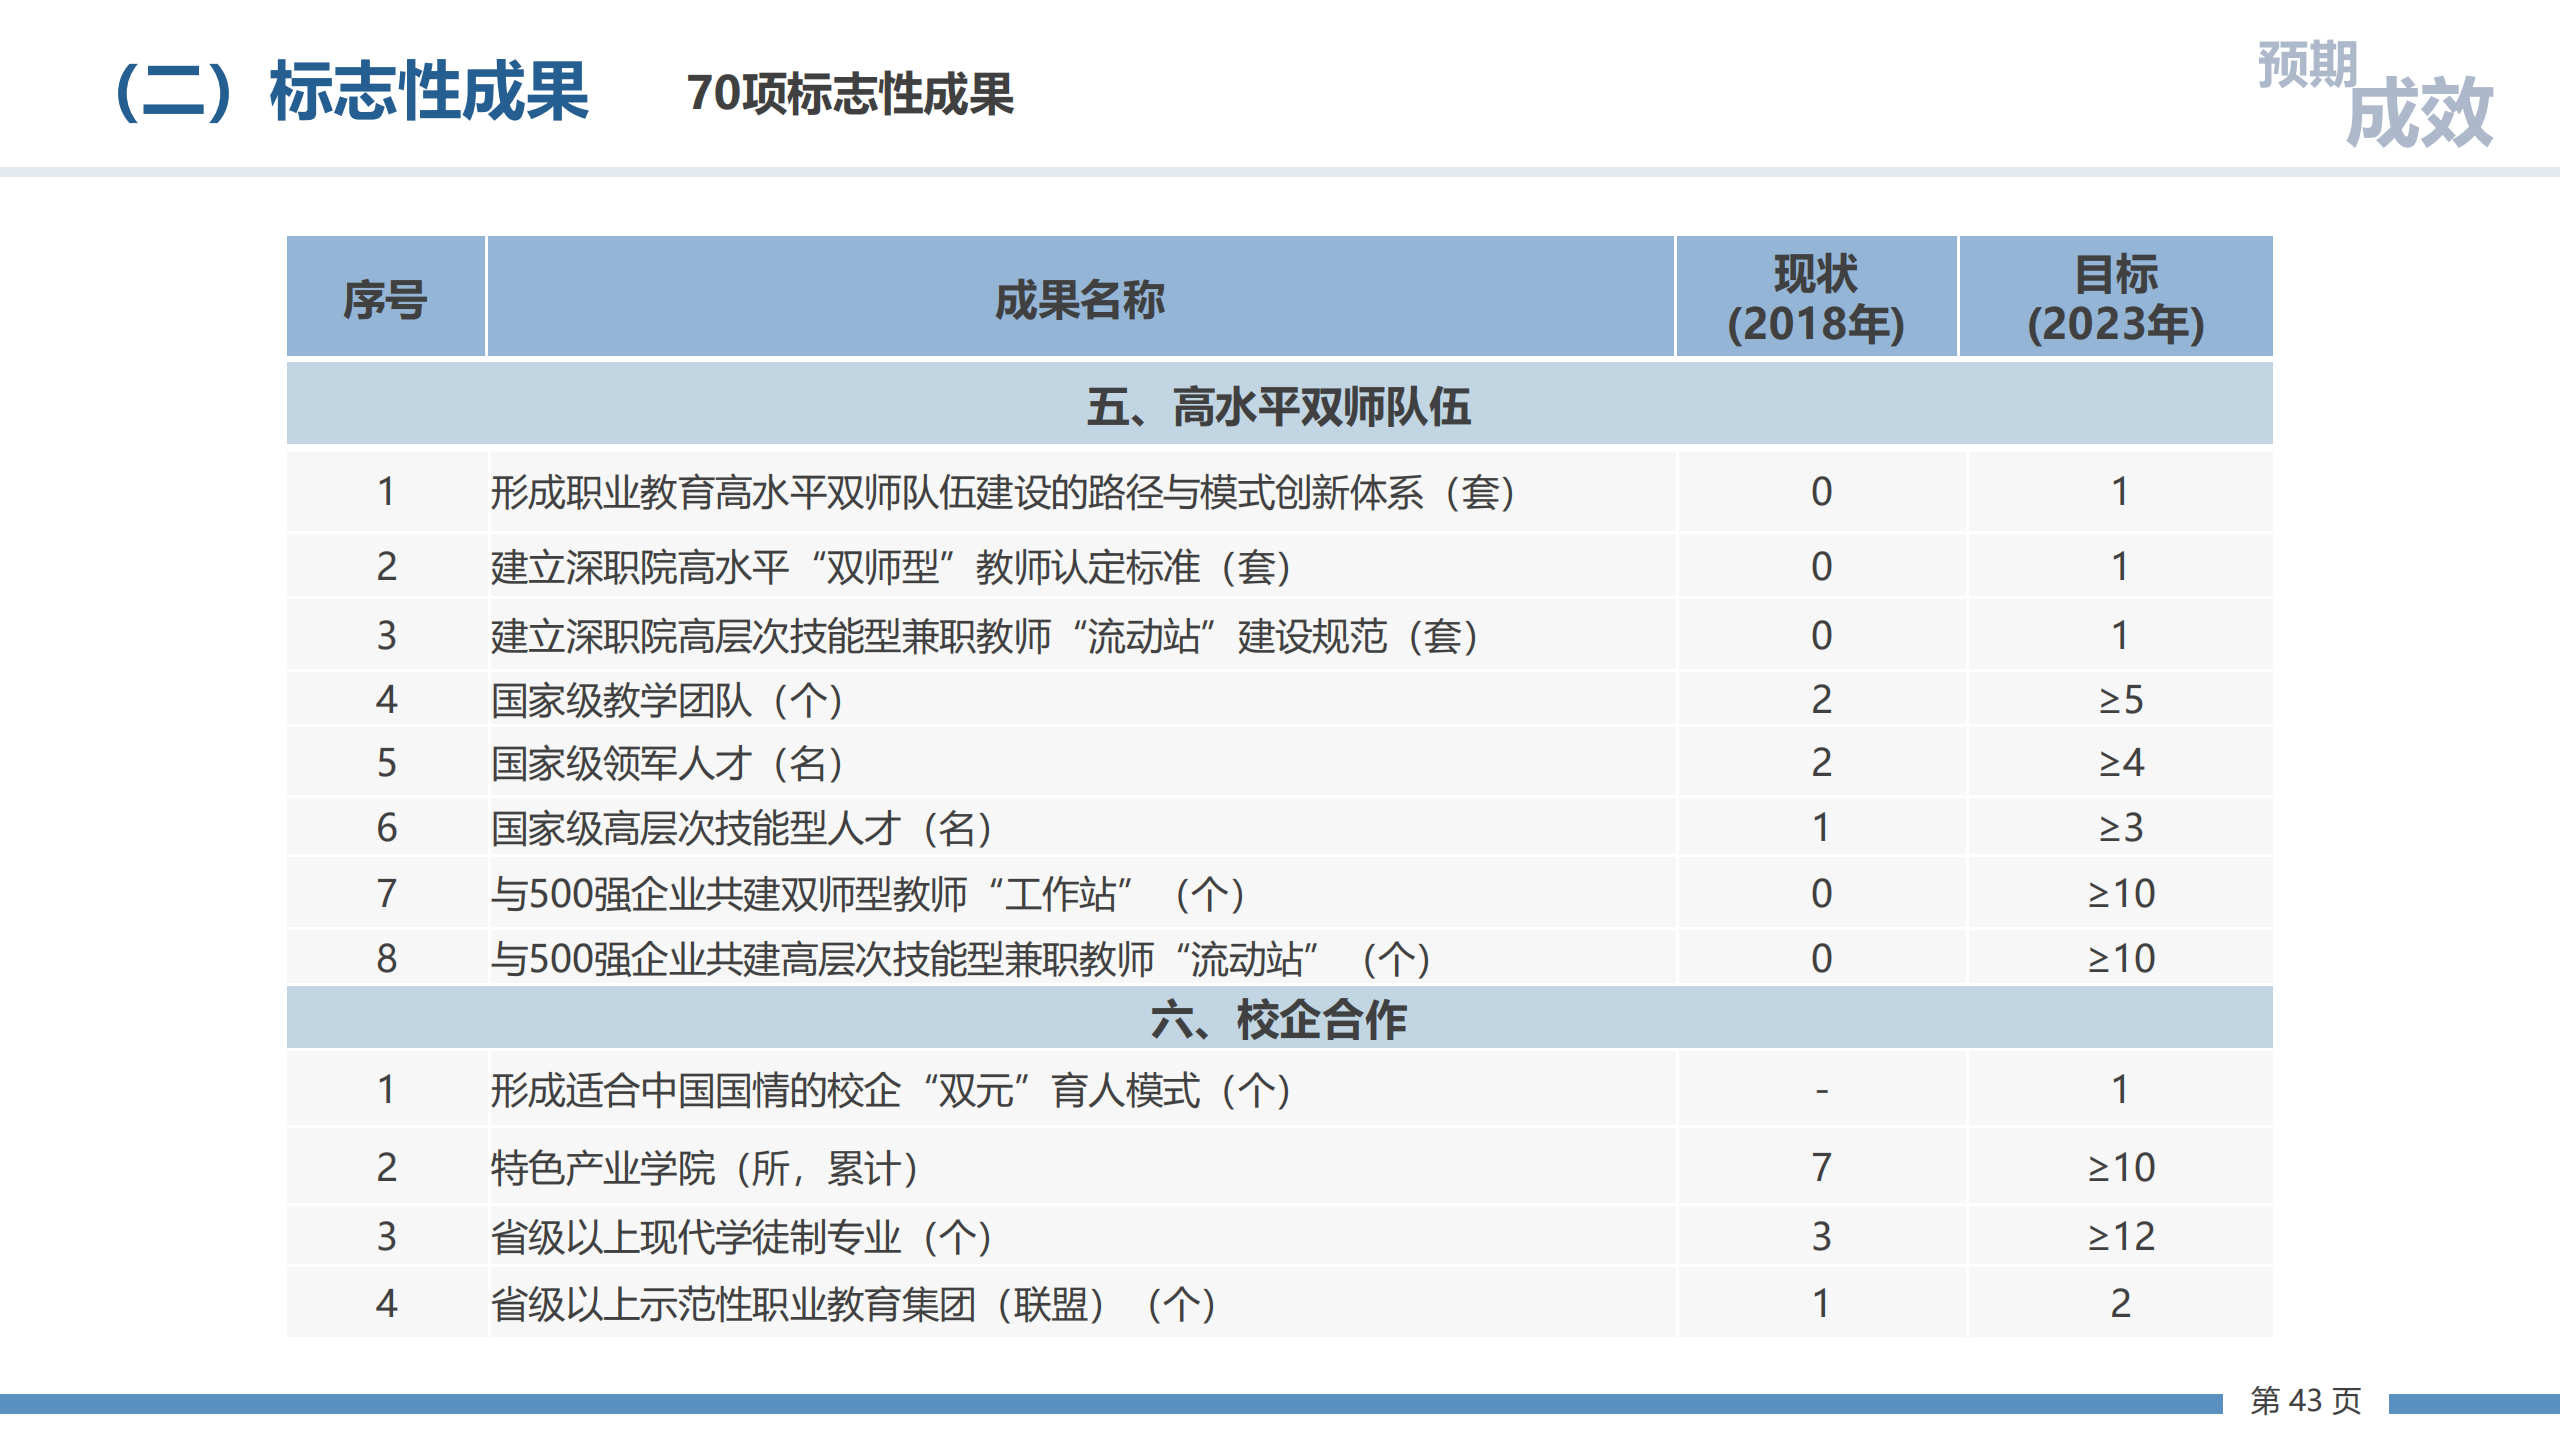Click the 序号 column header
This screenshot has height=1440, width=2560.
[385, 299]
